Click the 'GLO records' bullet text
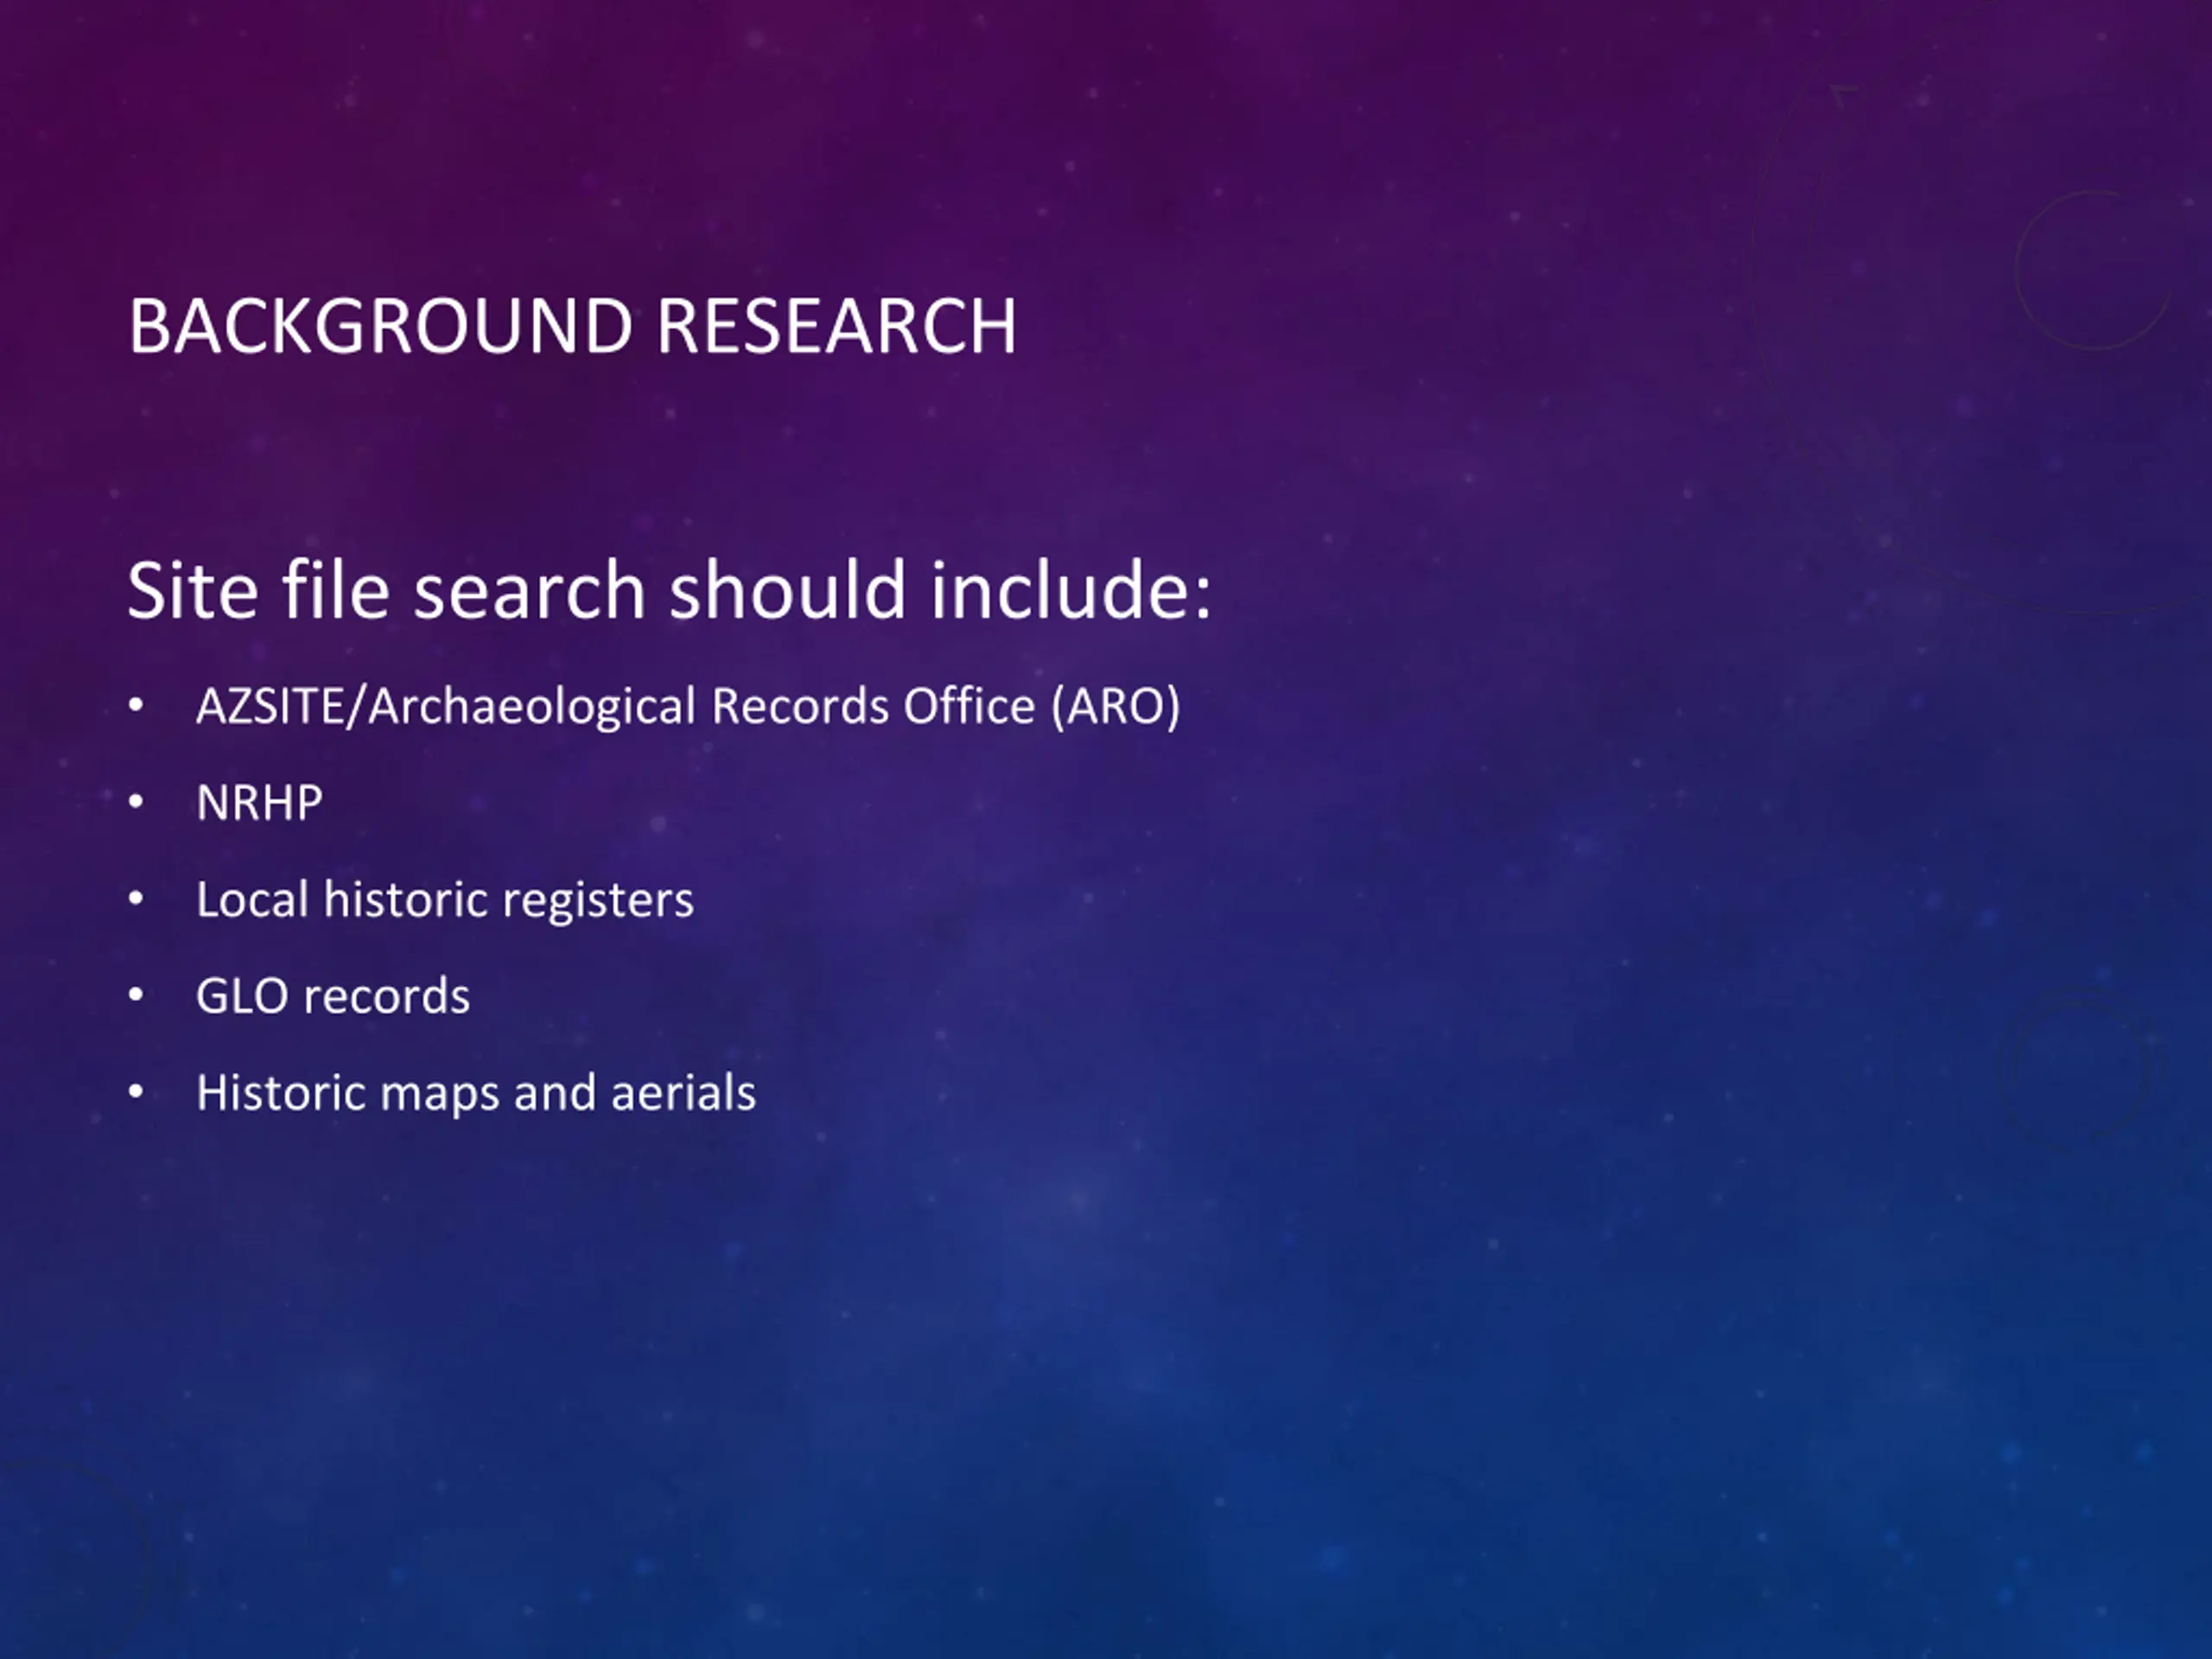This screenshot has height=1659, width=2212. (333, 996)
